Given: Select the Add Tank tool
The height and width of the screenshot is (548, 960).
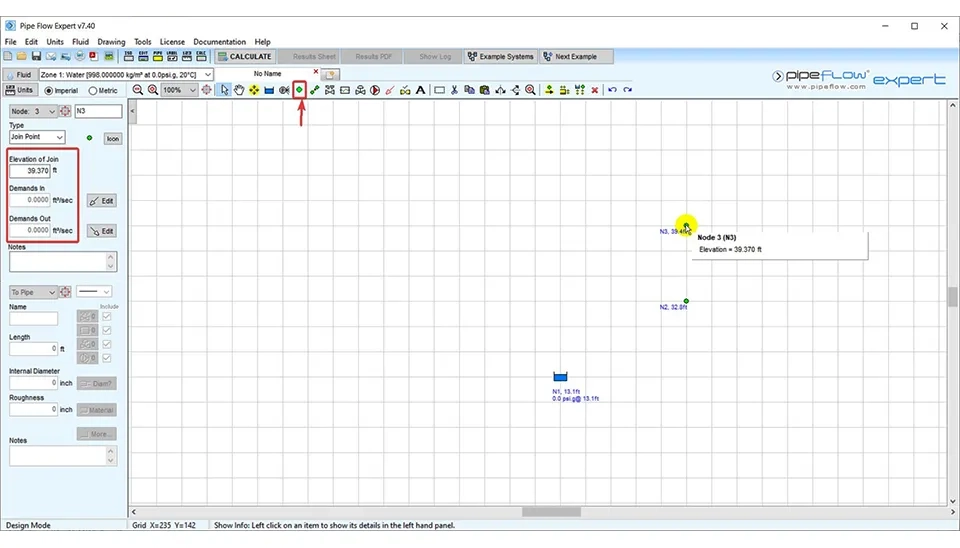Looking at the screenshot, I should tap(269, 90).
